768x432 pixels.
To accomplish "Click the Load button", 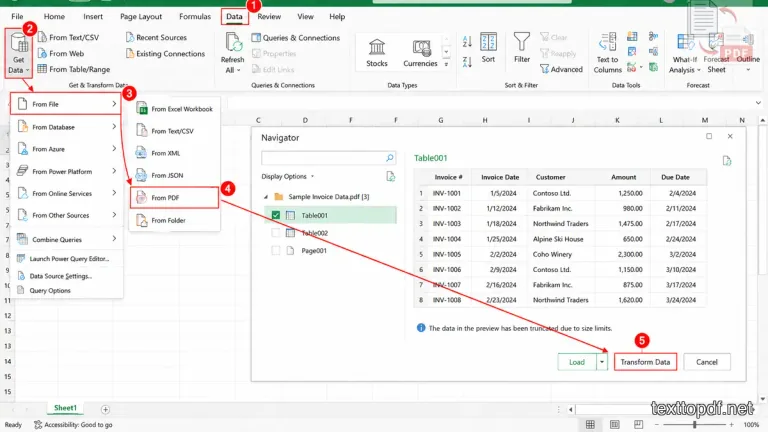I will pos(577,362).
